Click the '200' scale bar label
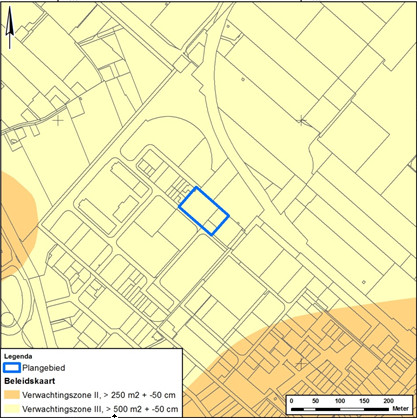 pyautogui.click(x=389, y=401)
